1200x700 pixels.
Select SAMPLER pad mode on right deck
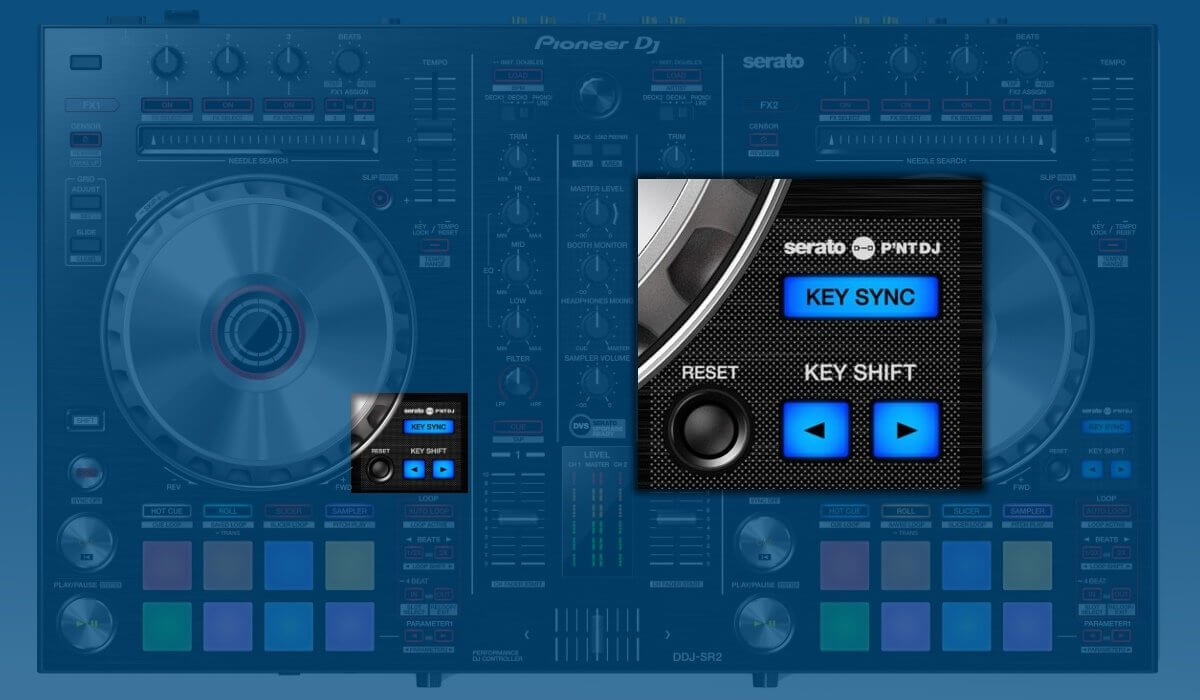pyautogui.click(x=1027, y=511)
